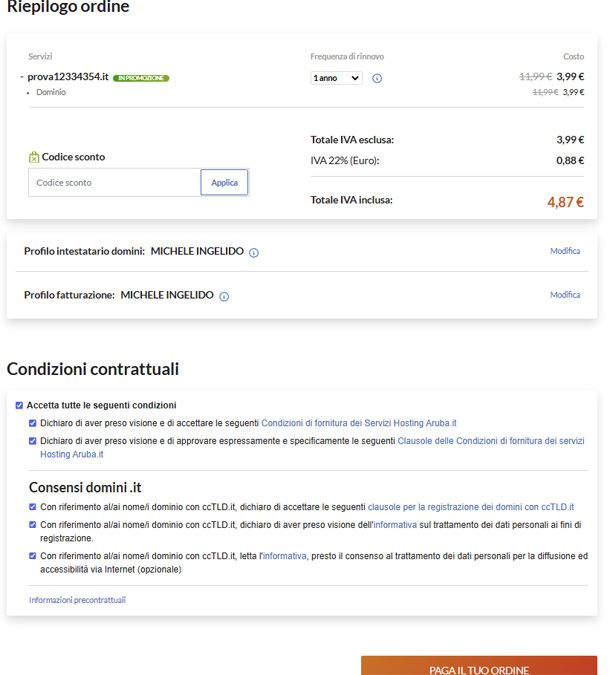
Task: Click info icon beside Profilo intestatario domini
Action: [254, 252]
